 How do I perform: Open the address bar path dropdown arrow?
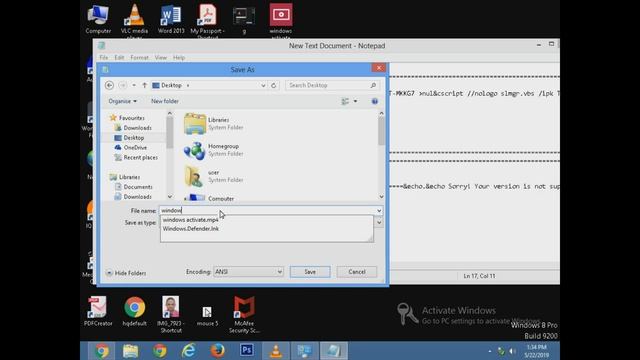[x=263, y=85]
